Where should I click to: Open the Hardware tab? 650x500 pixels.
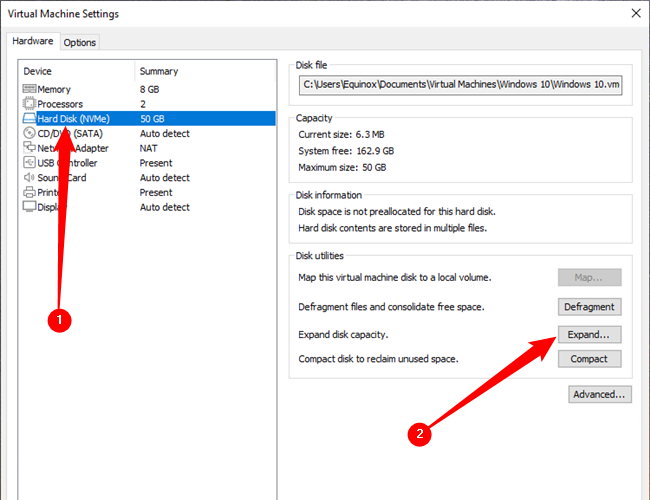(x=33, y=41)
